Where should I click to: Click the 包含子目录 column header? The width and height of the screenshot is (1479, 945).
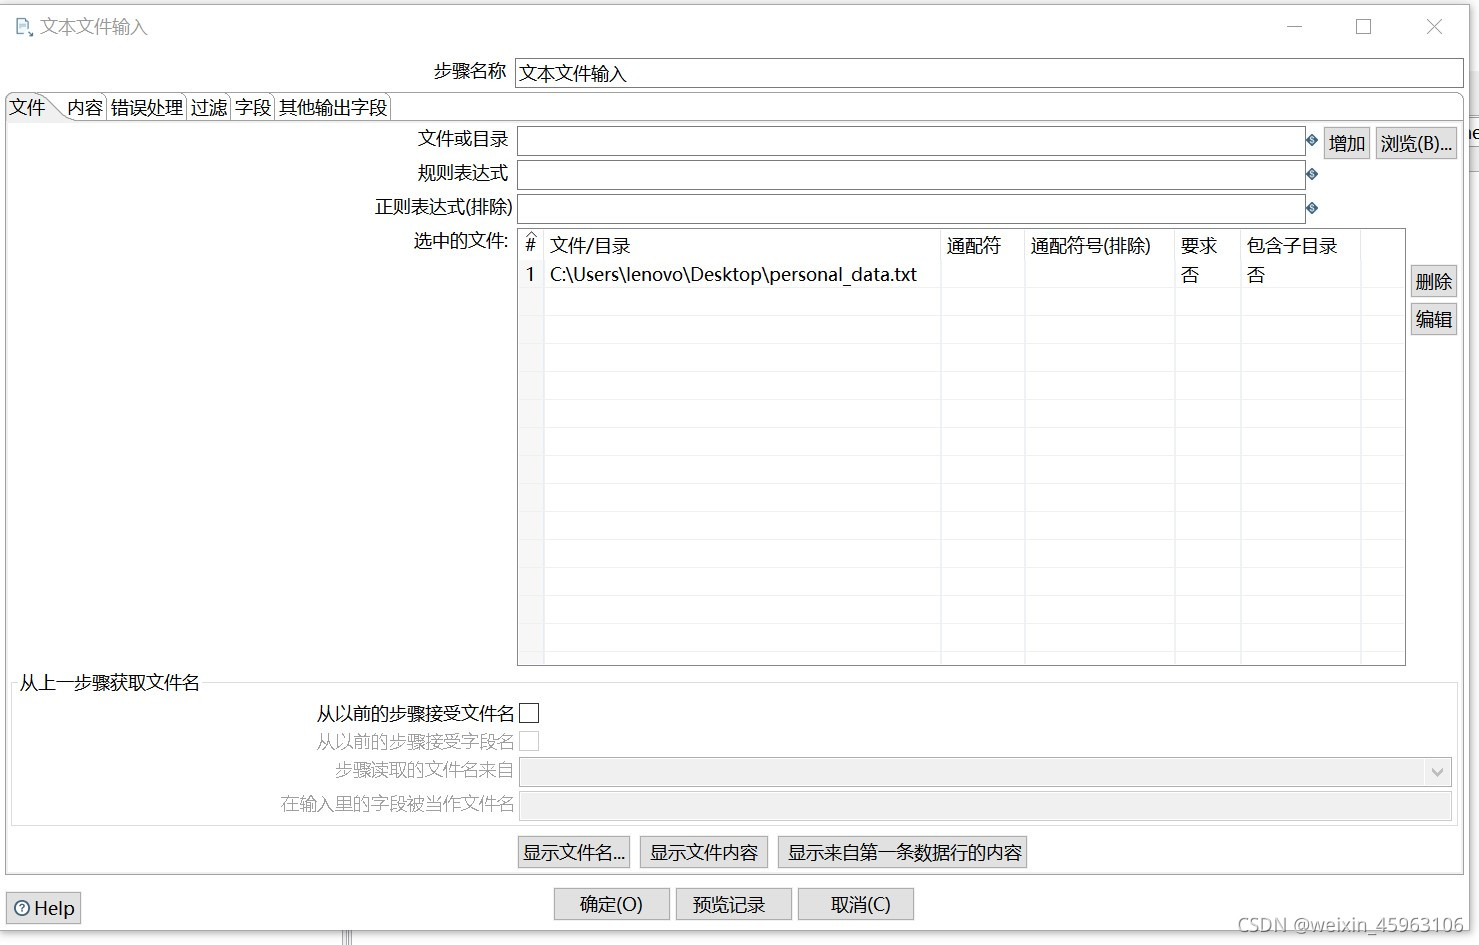pyautogui.click(x=1300, y=245)
